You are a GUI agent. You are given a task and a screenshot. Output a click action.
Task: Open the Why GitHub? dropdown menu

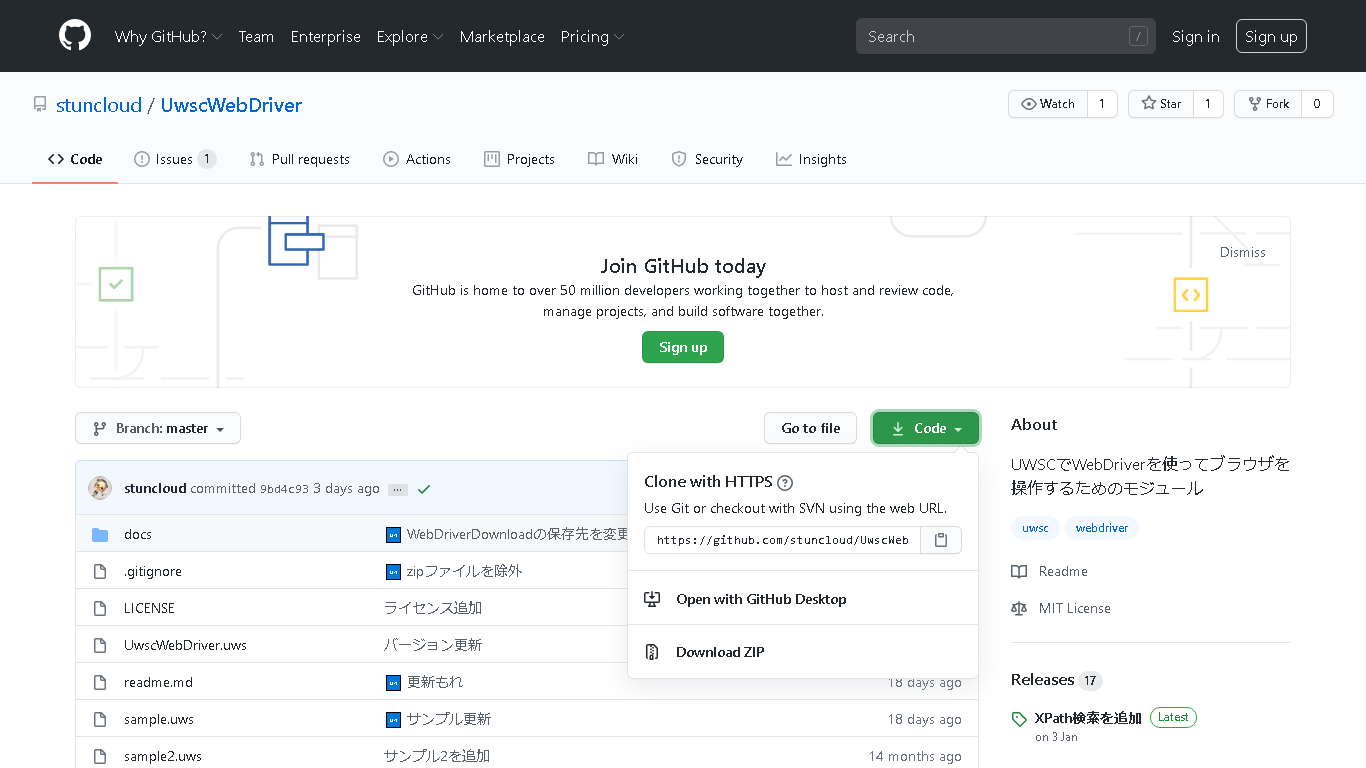coord(168,36)
